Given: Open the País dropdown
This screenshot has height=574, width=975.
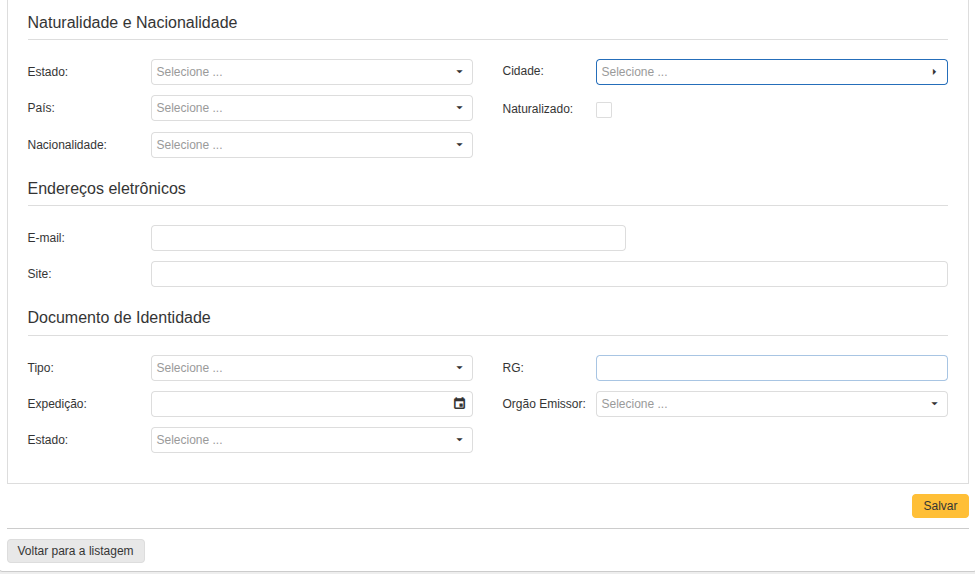Looking at the screenshot, I should pos(311,108).
